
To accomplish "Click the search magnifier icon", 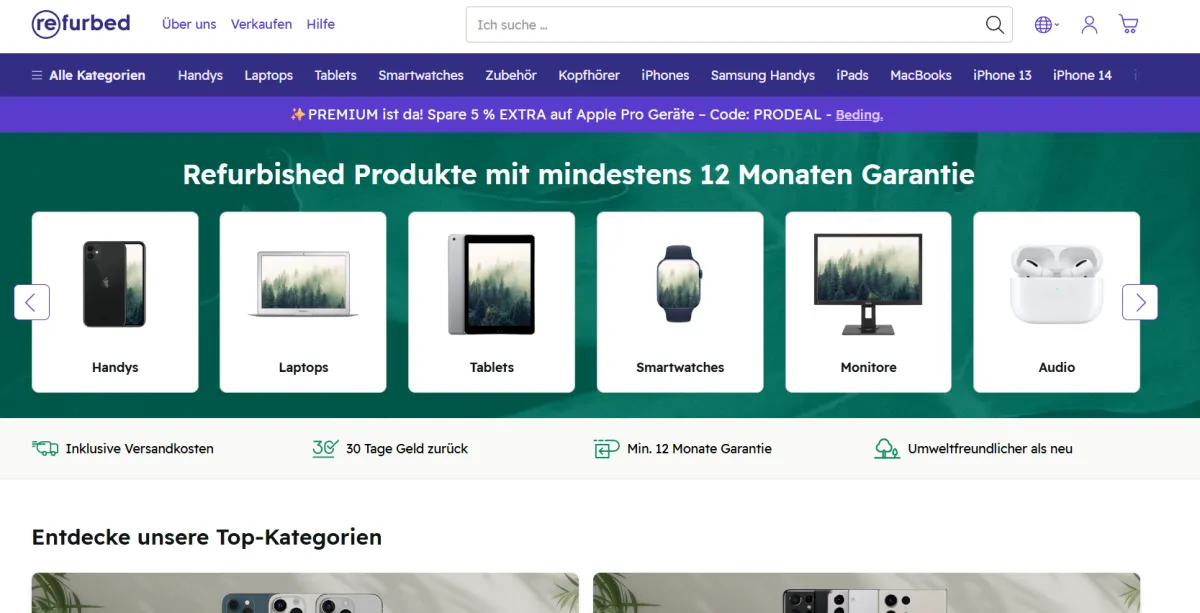I will tap(994, 25).
